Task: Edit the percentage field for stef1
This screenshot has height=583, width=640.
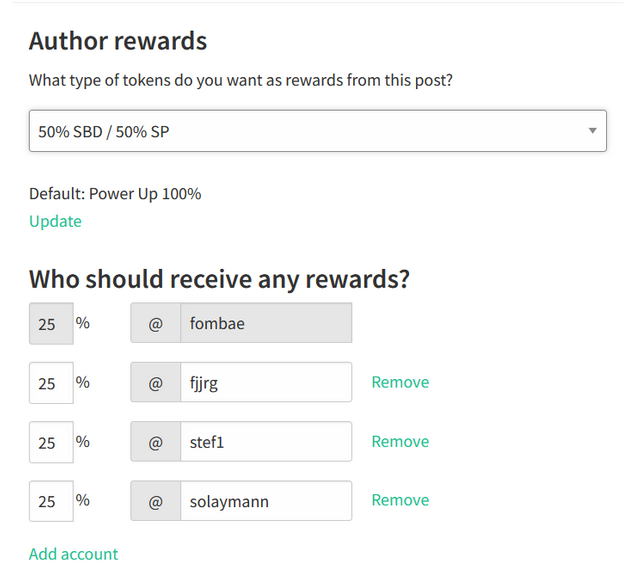Action: (50, 442)
